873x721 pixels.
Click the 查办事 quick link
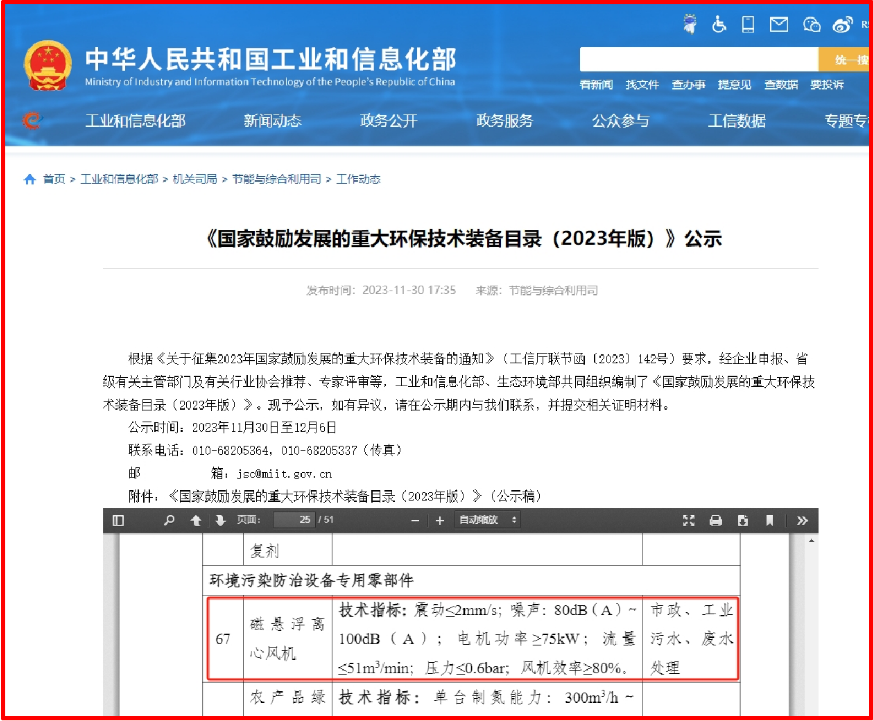tap(688, 85)
